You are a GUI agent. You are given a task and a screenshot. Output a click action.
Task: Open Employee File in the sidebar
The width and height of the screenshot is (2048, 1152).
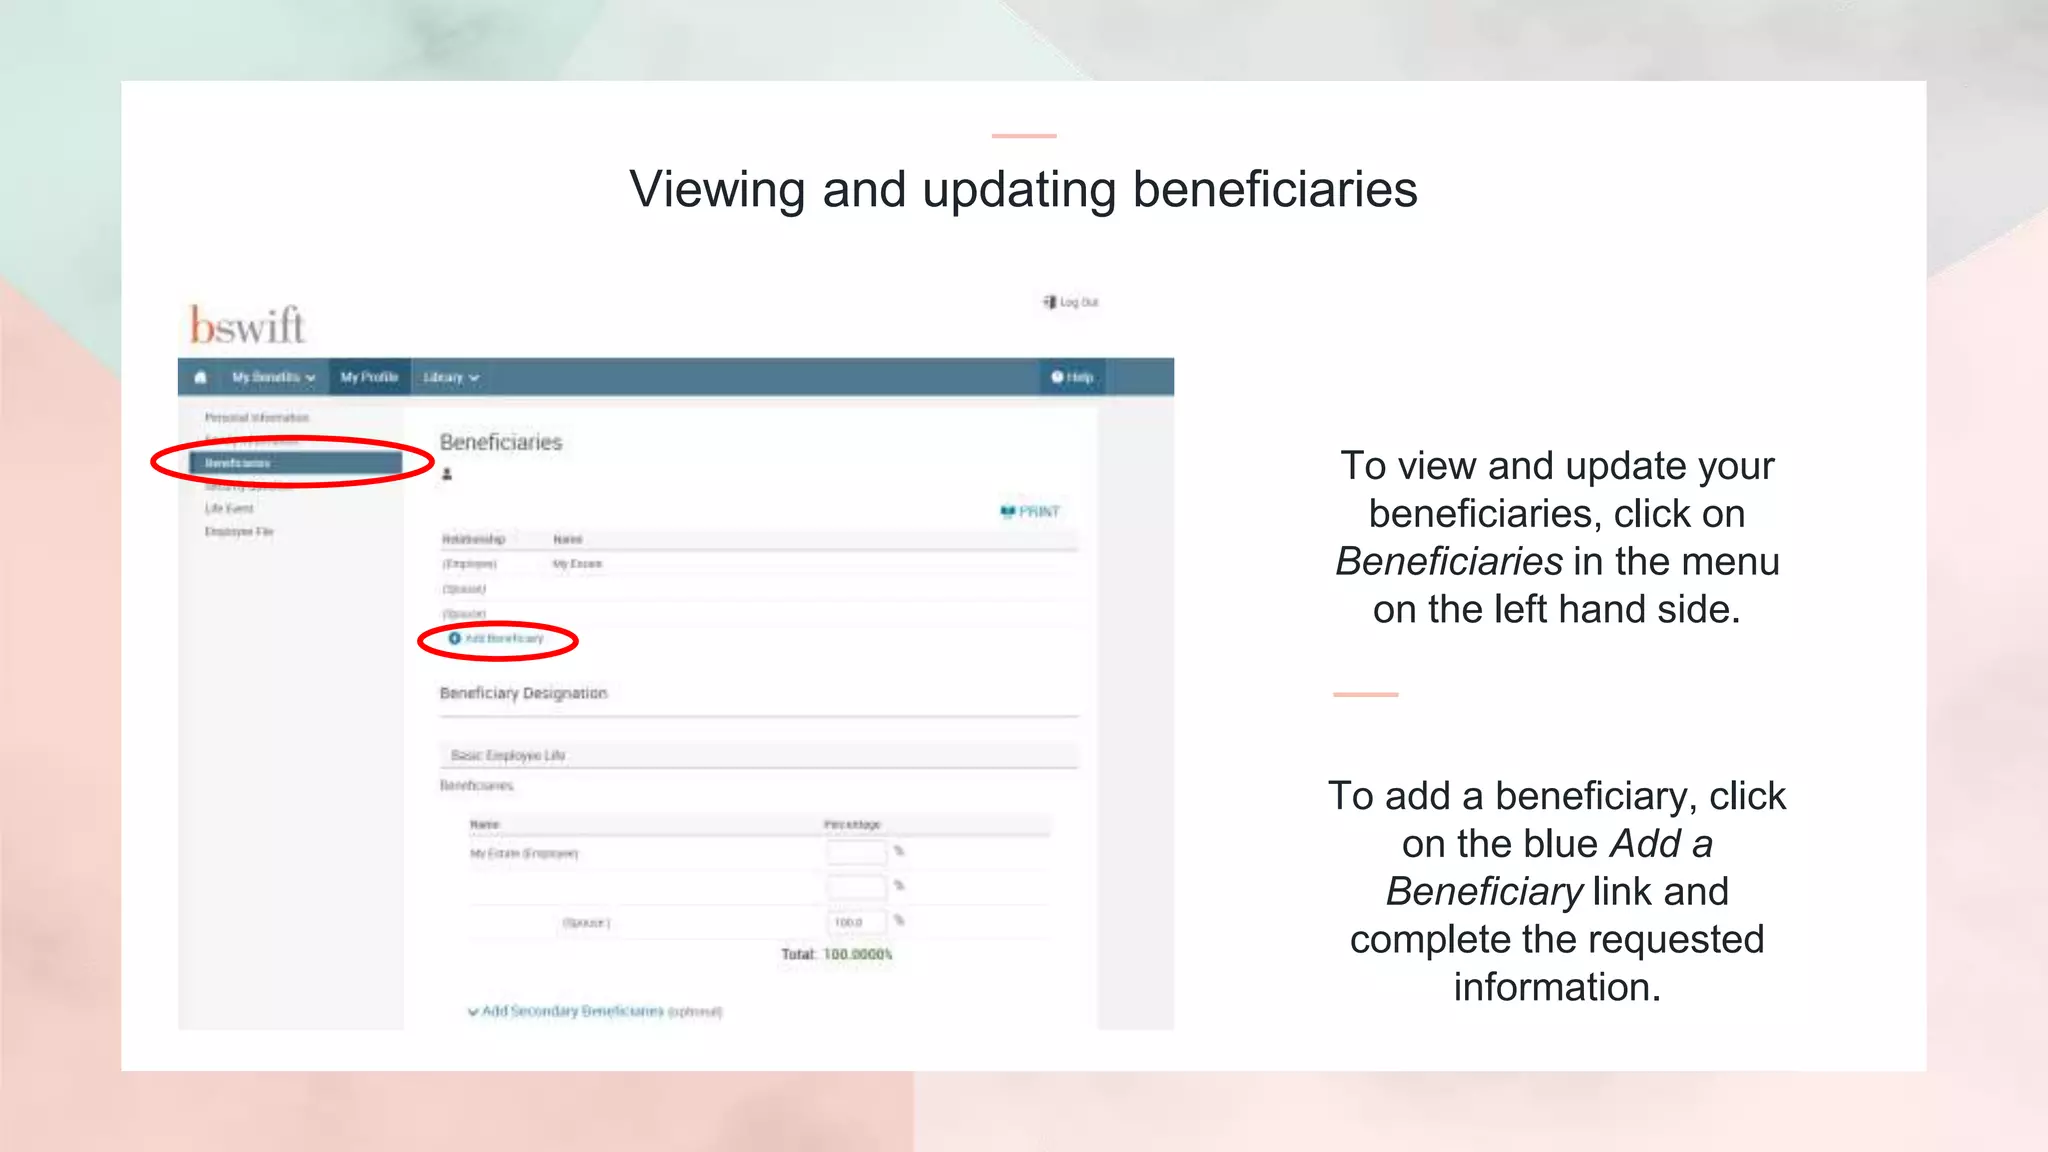click(239, 531)
